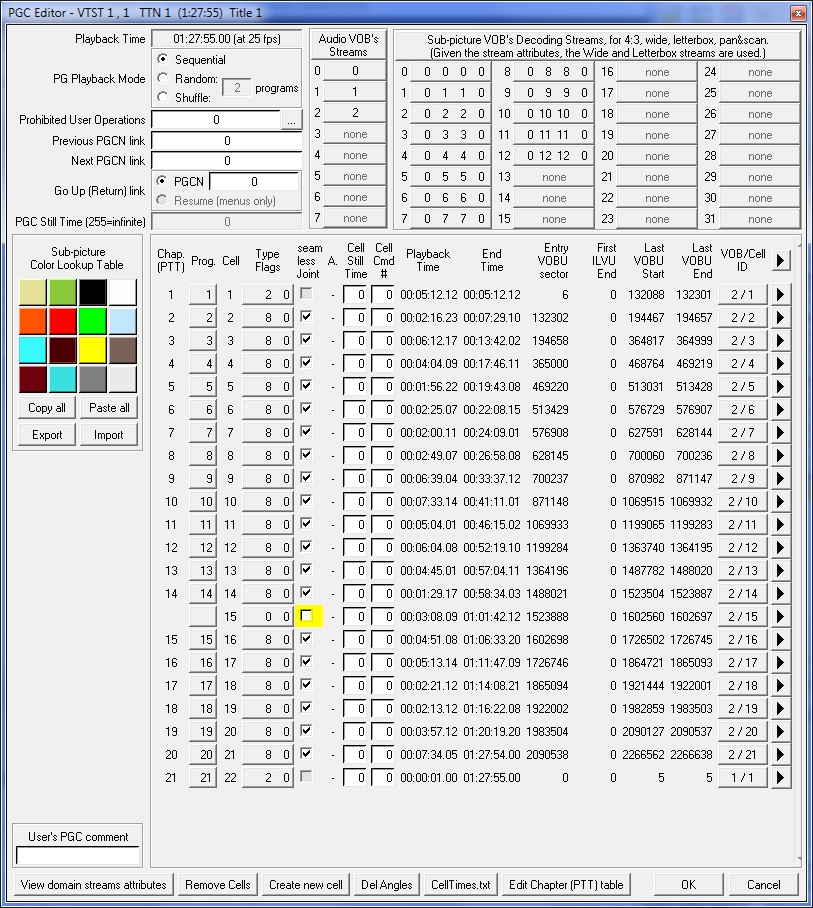Viewport: 813px width, 908px height.
Task: Click the Next PGCN link field
Action: tap(227, 160)
